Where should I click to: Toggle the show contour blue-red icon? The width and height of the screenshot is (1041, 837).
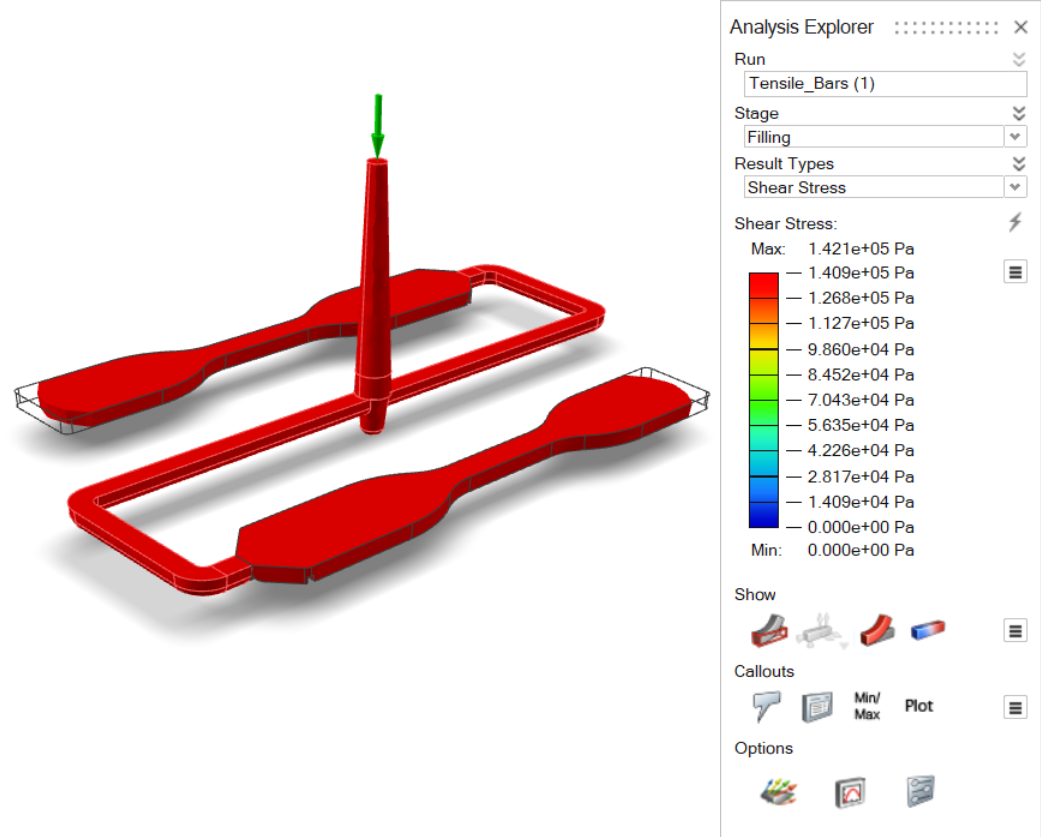pyautogui.click(x=928, y=630)
